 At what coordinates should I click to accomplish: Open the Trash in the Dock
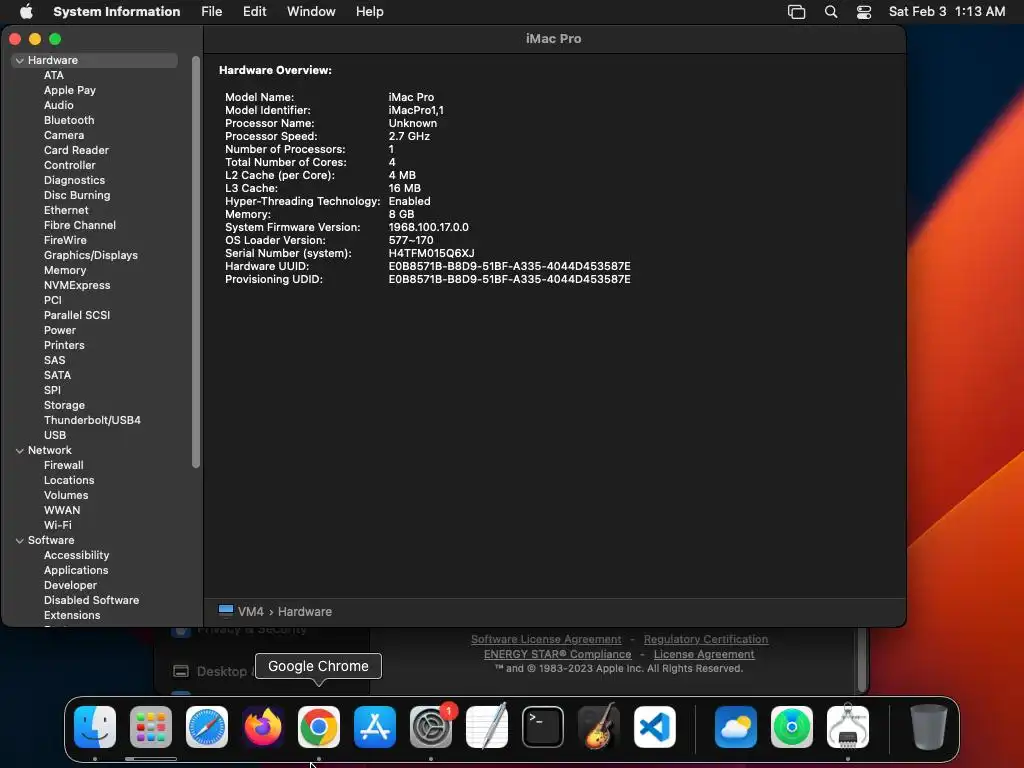(929, 726)
